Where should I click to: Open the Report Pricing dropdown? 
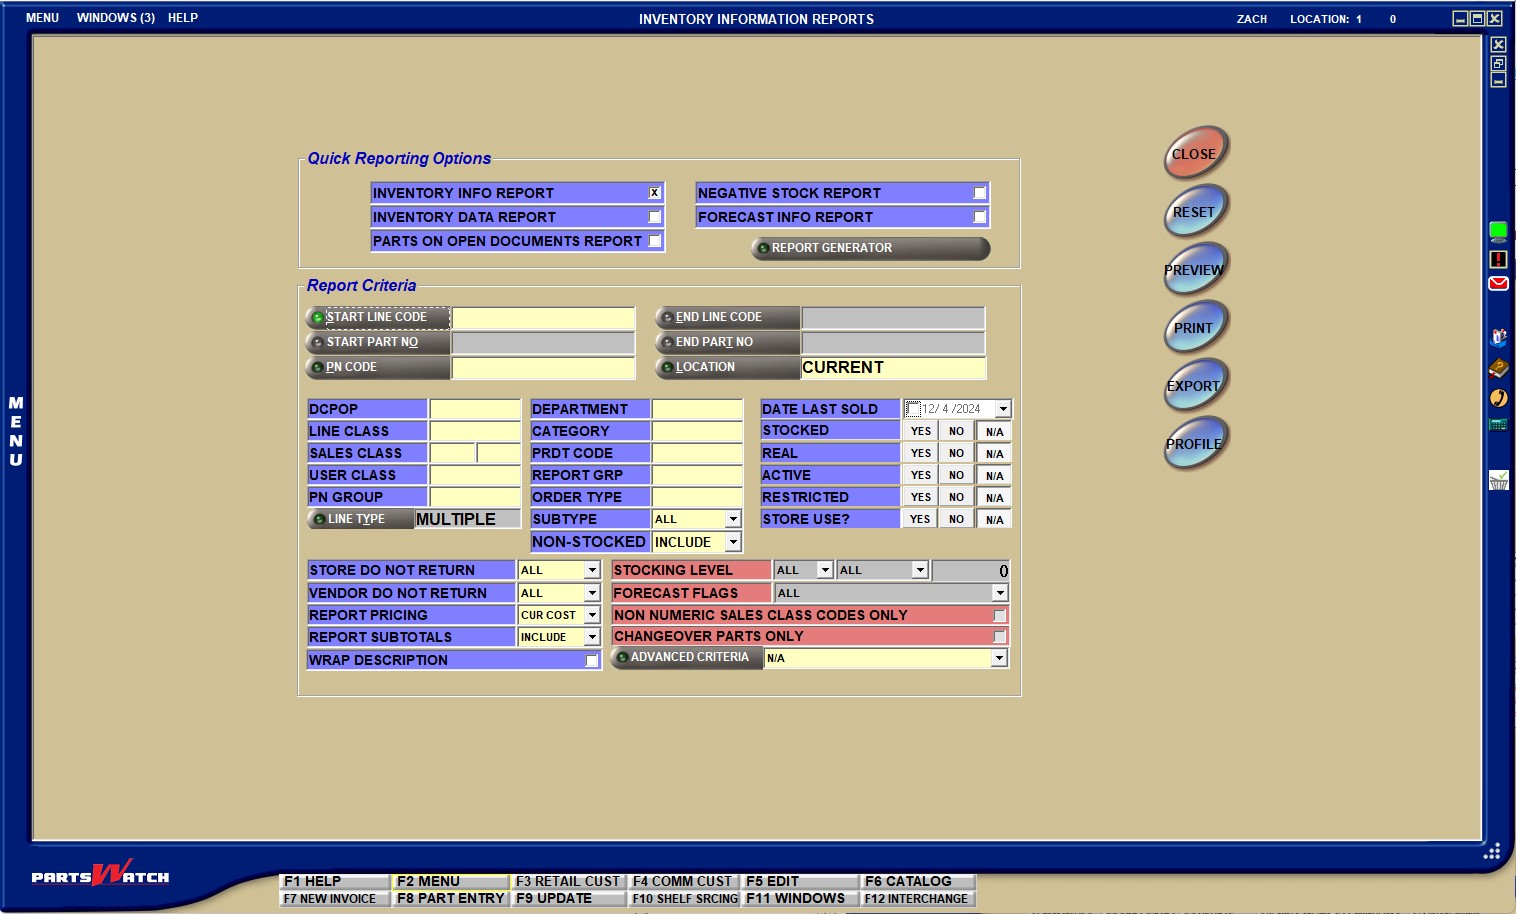click(x=592, y=615)
